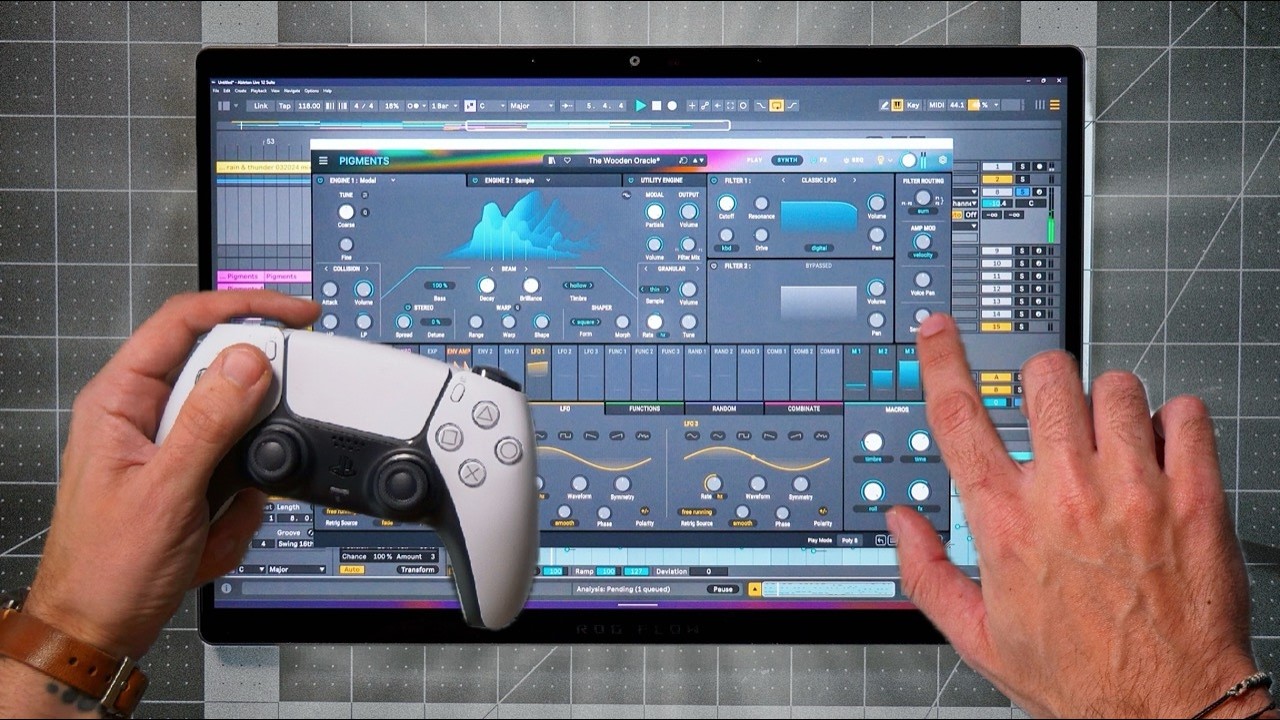Click the Ableton Record button

(x=672, y=105)
